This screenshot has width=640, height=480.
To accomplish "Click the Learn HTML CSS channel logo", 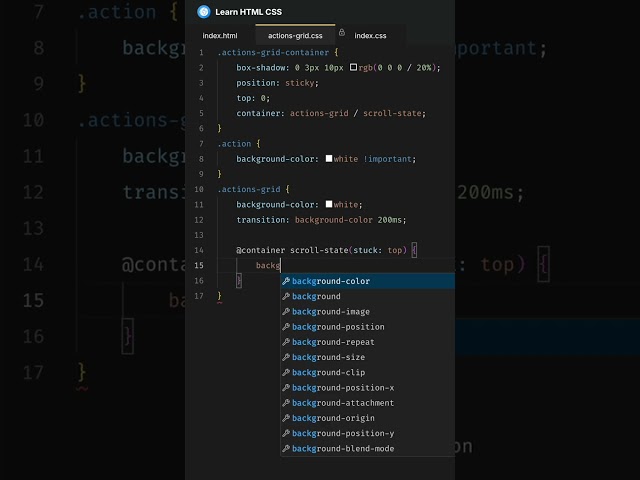I will click(204, 12).
